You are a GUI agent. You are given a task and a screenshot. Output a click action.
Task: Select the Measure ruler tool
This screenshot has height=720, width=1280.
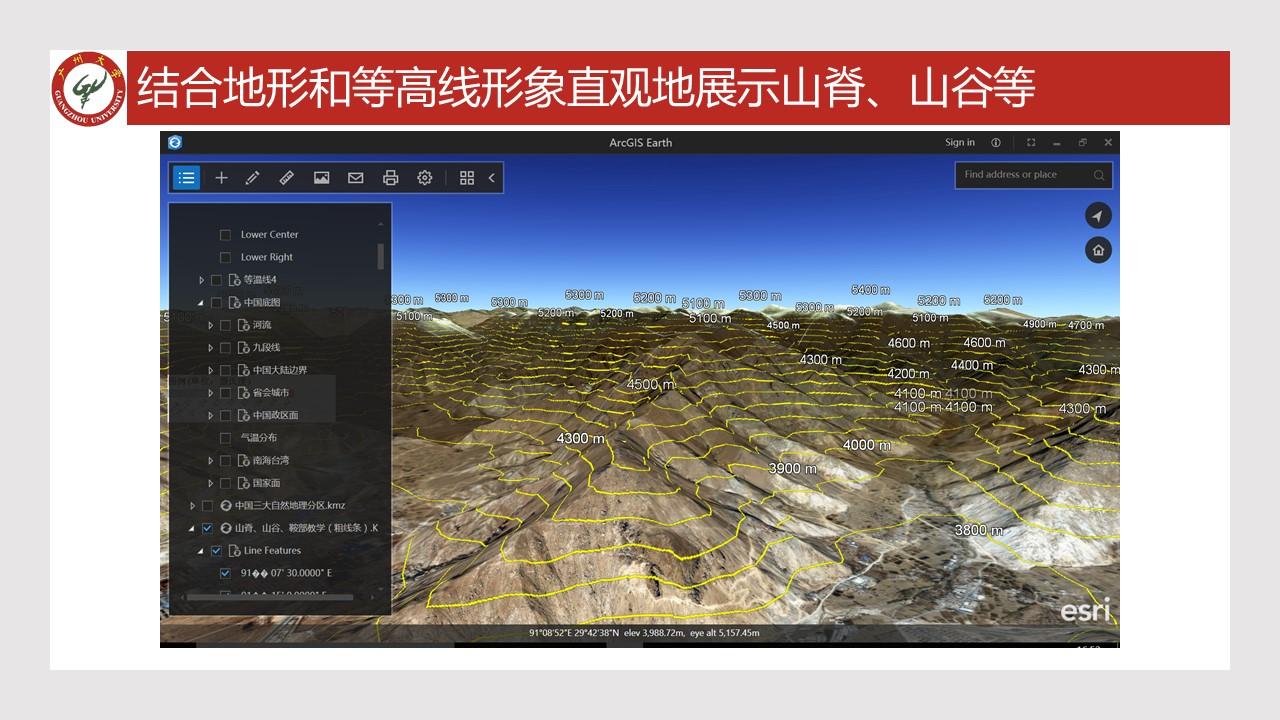(286, 178)
